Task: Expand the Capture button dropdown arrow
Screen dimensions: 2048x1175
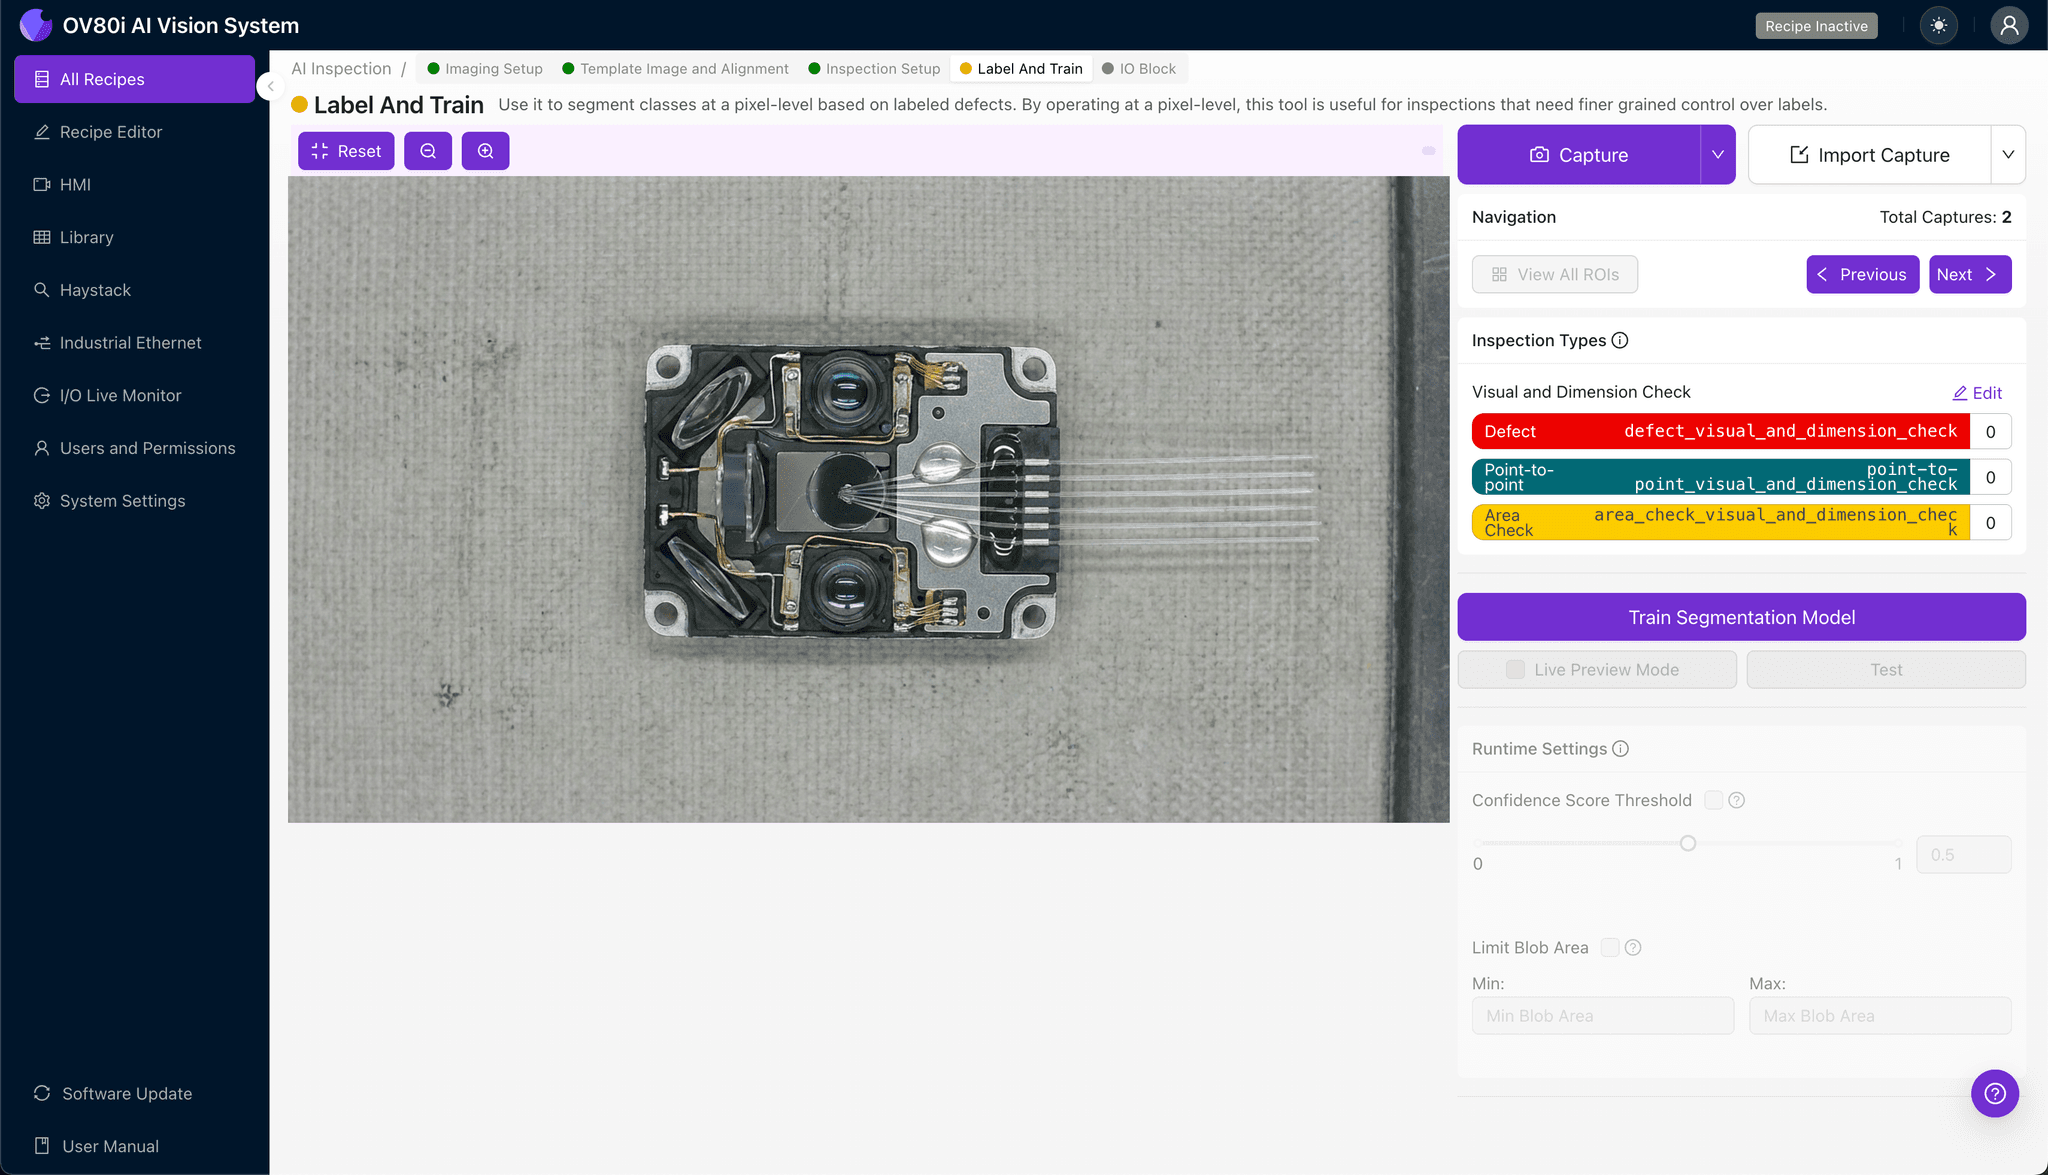Action: [1717, 155]
